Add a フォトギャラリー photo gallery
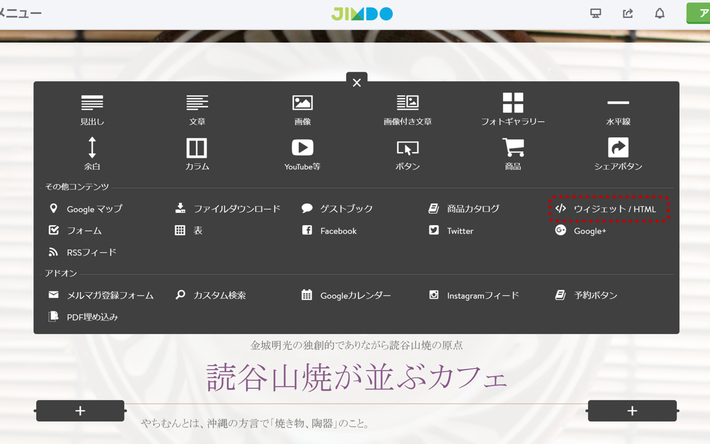This screenshot has width=710, height=444. coord(513,109)
